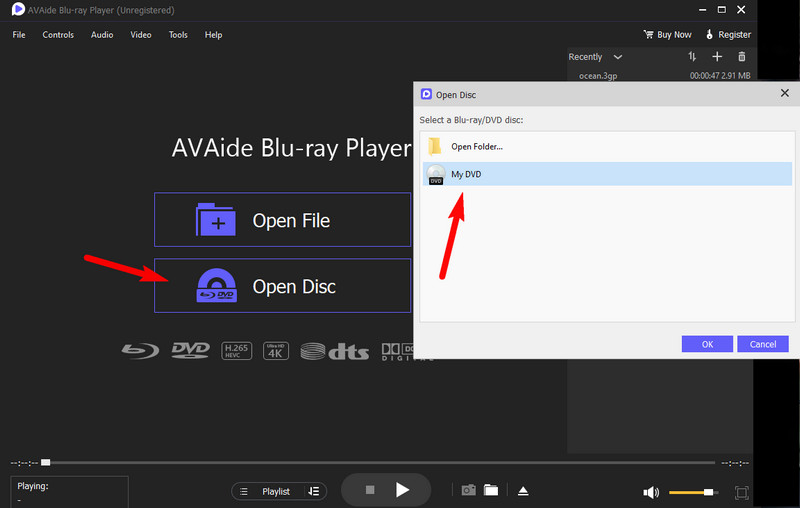Enter fullscreen with the corner icon
This screenshot has width=800, height=508.
(x=741, y=492)
